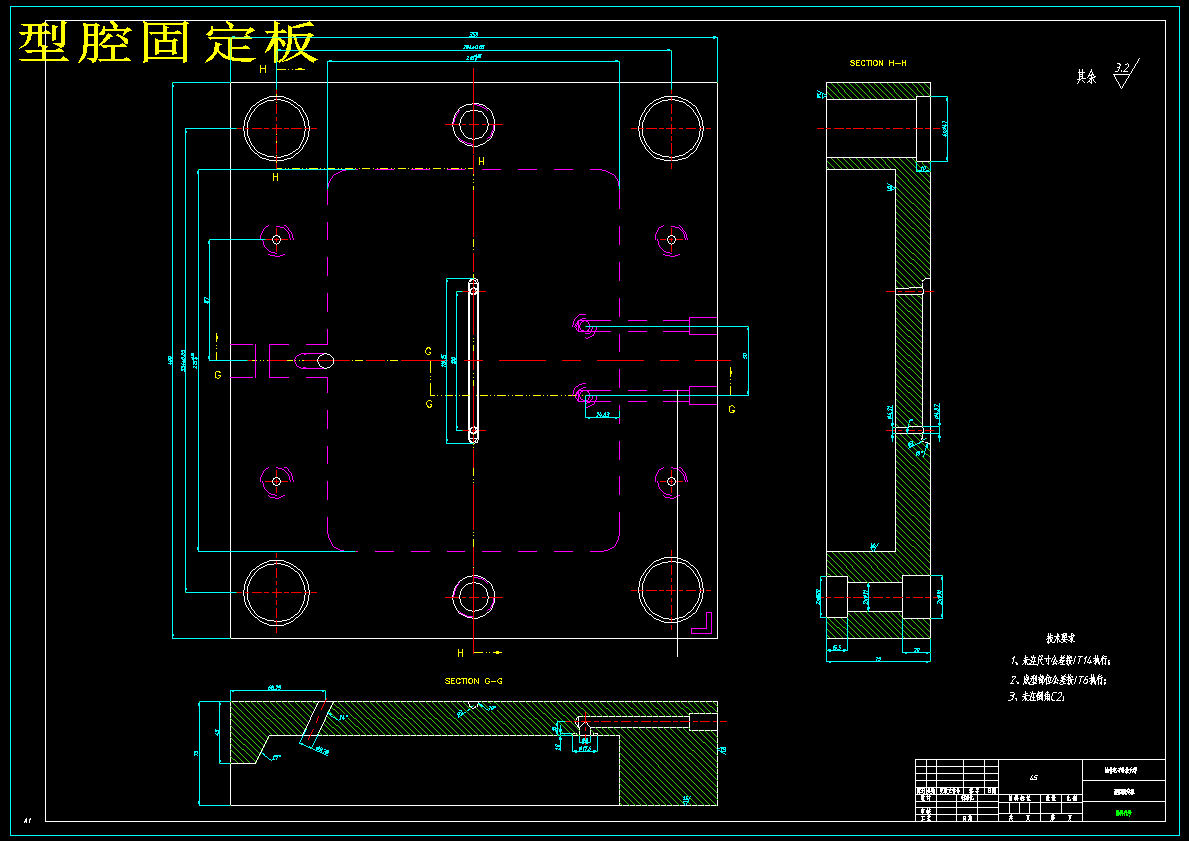Viewport: 1189px width, 841px height.
Task: Click the green text cell in title block
Action: click(x=1123, y=813)
